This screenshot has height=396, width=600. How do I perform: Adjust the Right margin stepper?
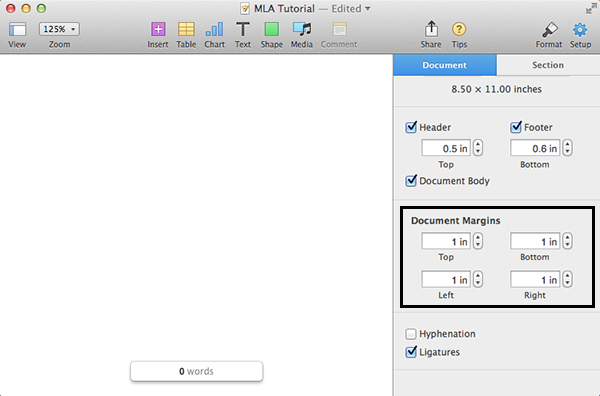[567, 279]
